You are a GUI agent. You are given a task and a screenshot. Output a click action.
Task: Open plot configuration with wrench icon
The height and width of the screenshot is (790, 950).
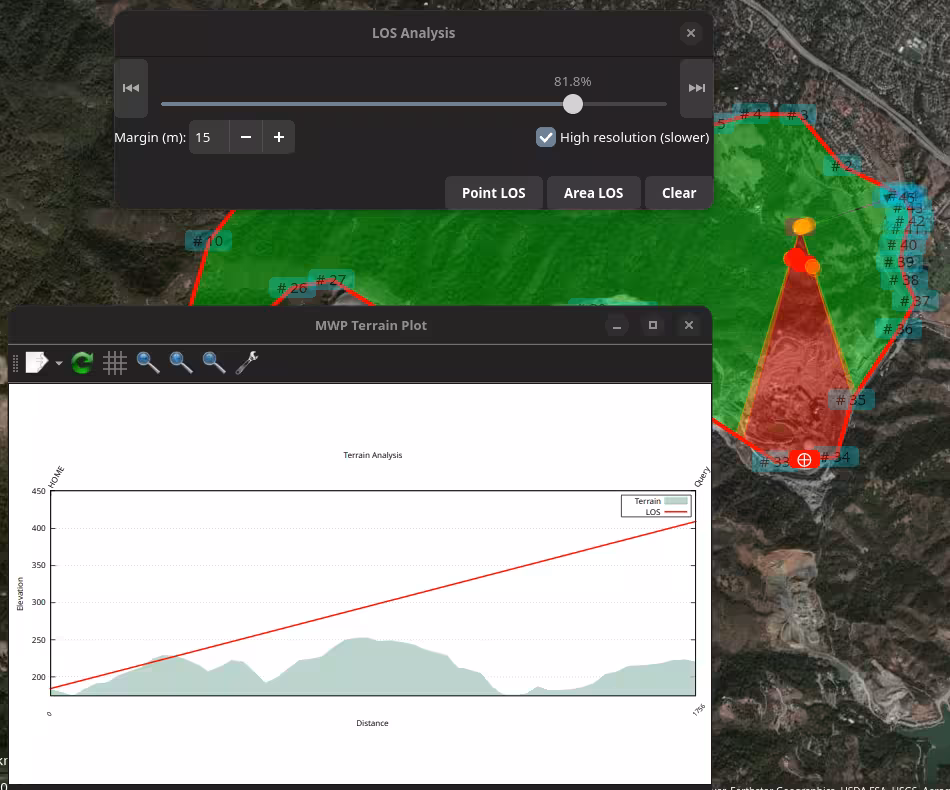click(x=247, y=363)
